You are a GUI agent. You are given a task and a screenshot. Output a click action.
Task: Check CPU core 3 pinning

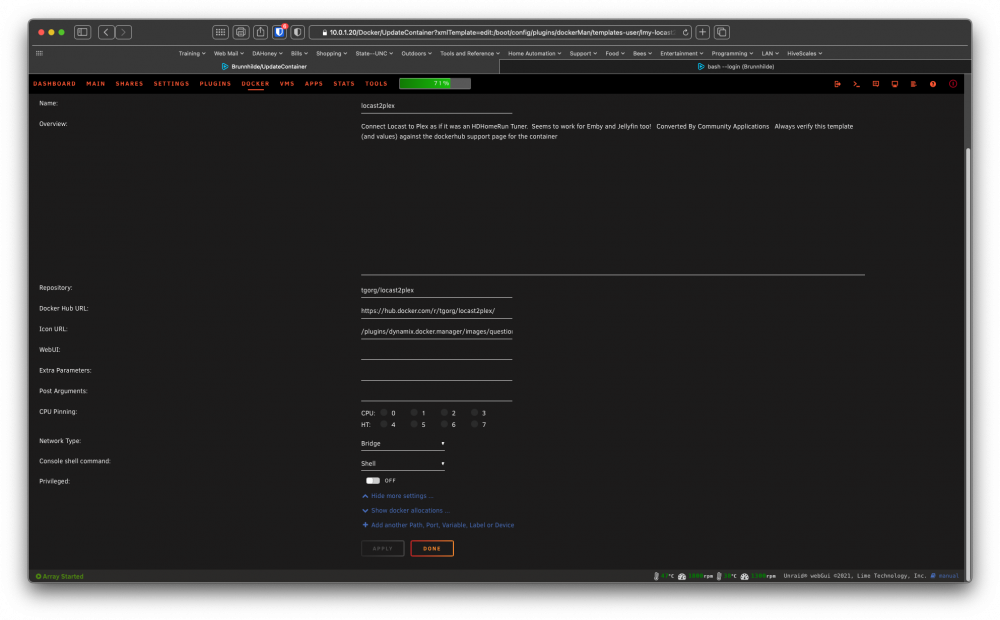(x=474, y=413)
